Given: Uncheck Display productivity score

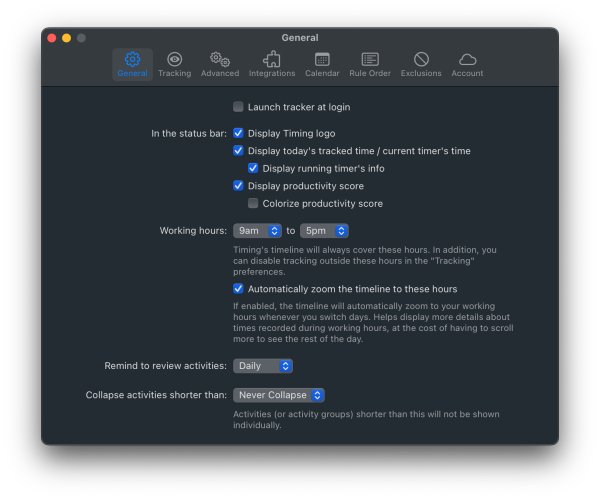Looking at the screenshot, I should pos(239,186).
